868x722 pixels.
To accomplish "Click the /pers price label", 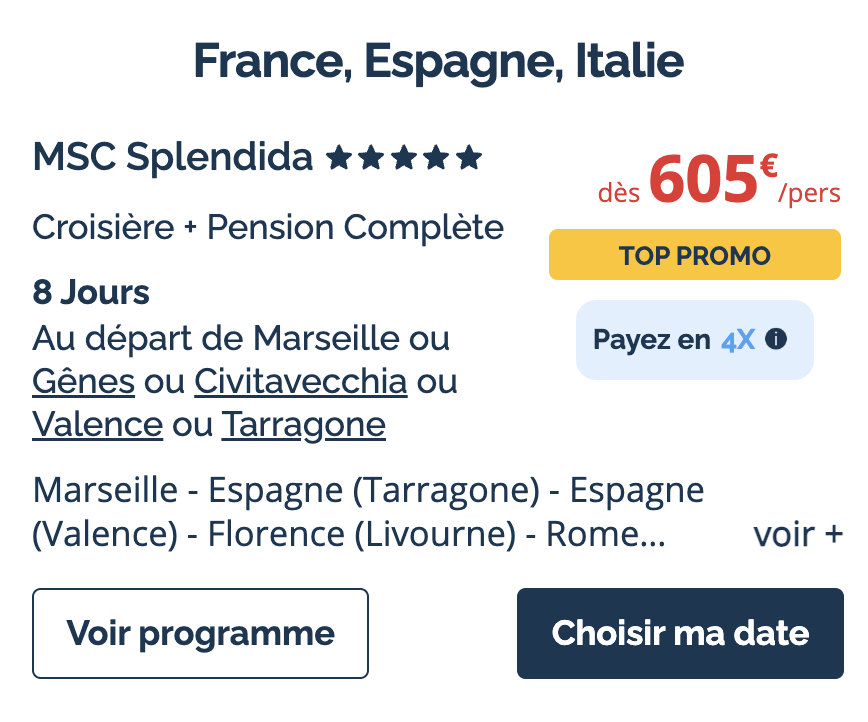I will 809,193.
